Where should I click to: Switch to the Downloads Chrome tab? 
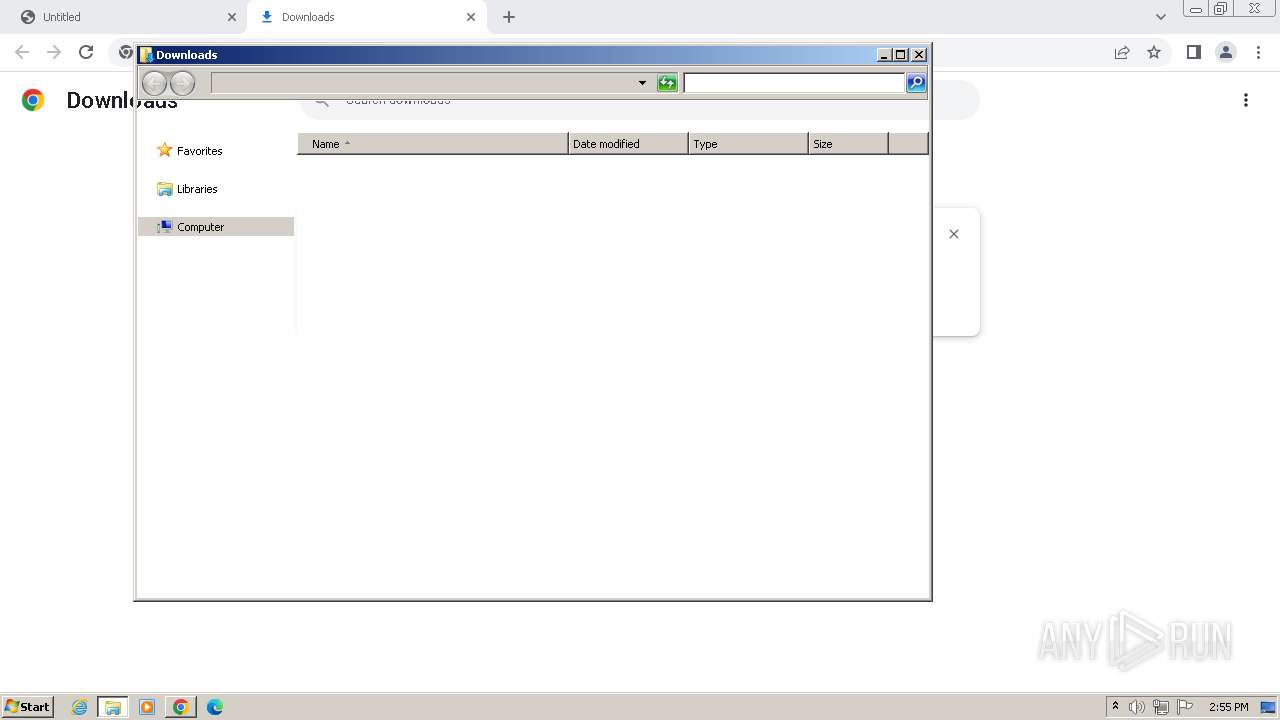tap(365, 17)
